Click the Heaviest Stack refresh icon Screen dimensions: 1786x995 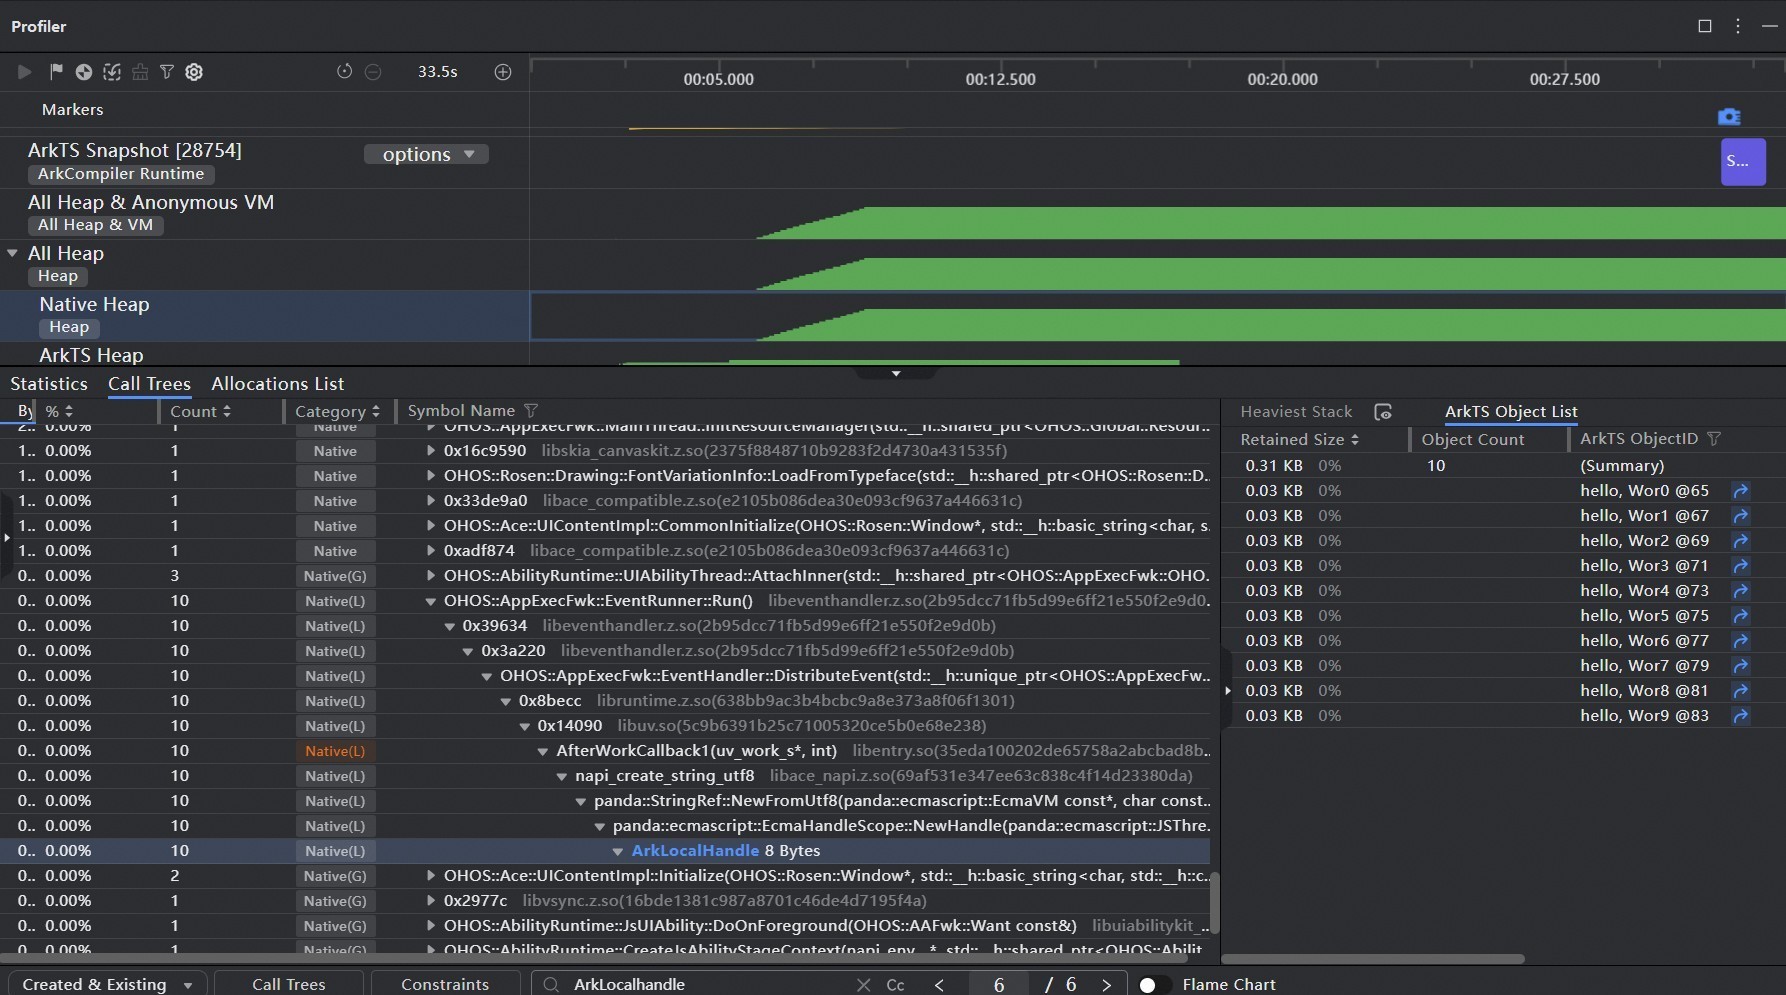(1383, 412)
